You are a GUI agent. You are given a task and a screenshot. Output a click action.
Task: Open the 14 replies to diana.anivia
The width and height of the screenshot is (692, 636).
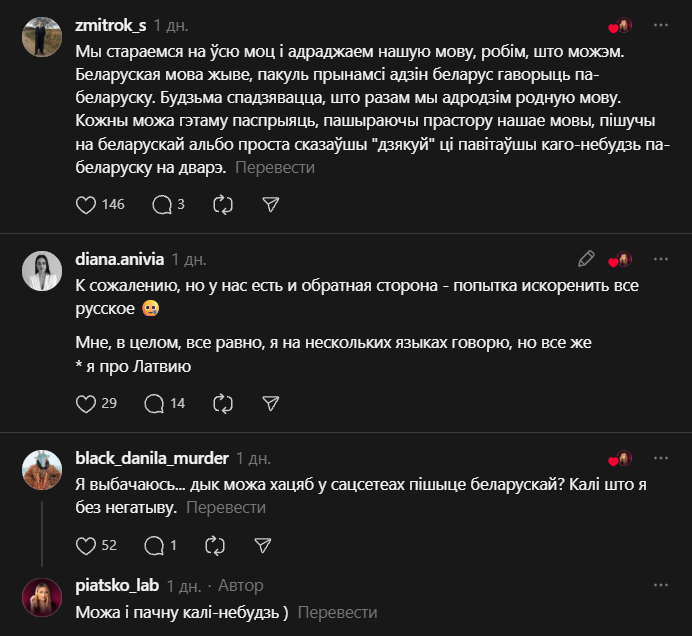[155, 403]
